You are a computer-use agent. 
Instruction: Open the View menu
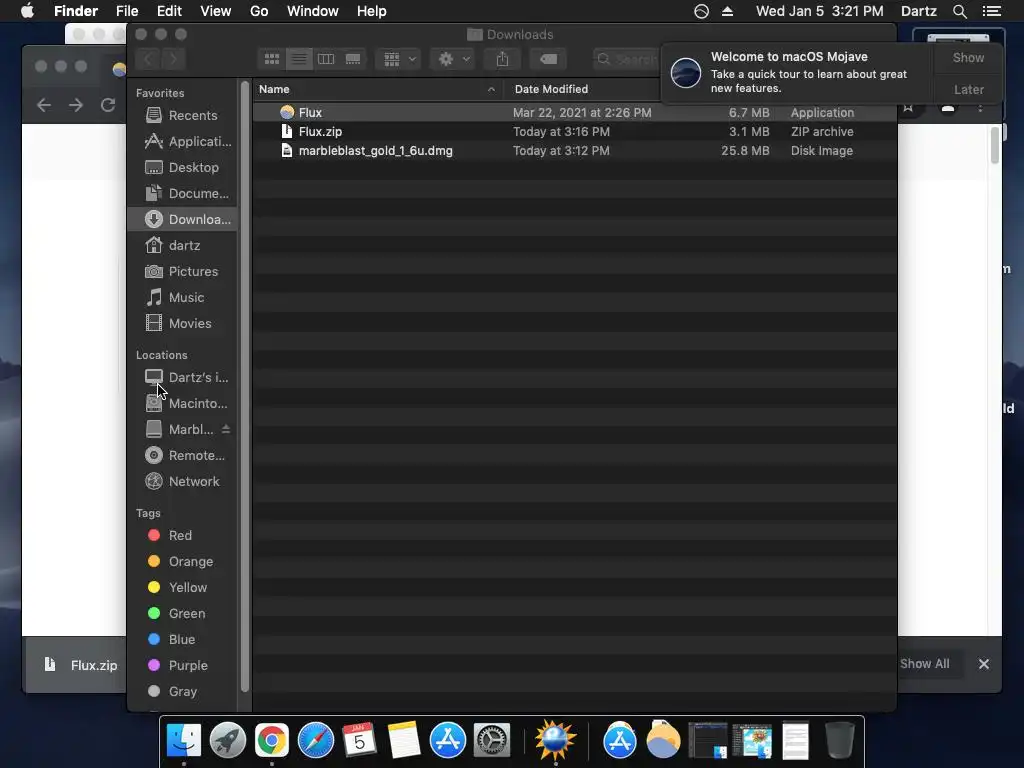point(216,11)
